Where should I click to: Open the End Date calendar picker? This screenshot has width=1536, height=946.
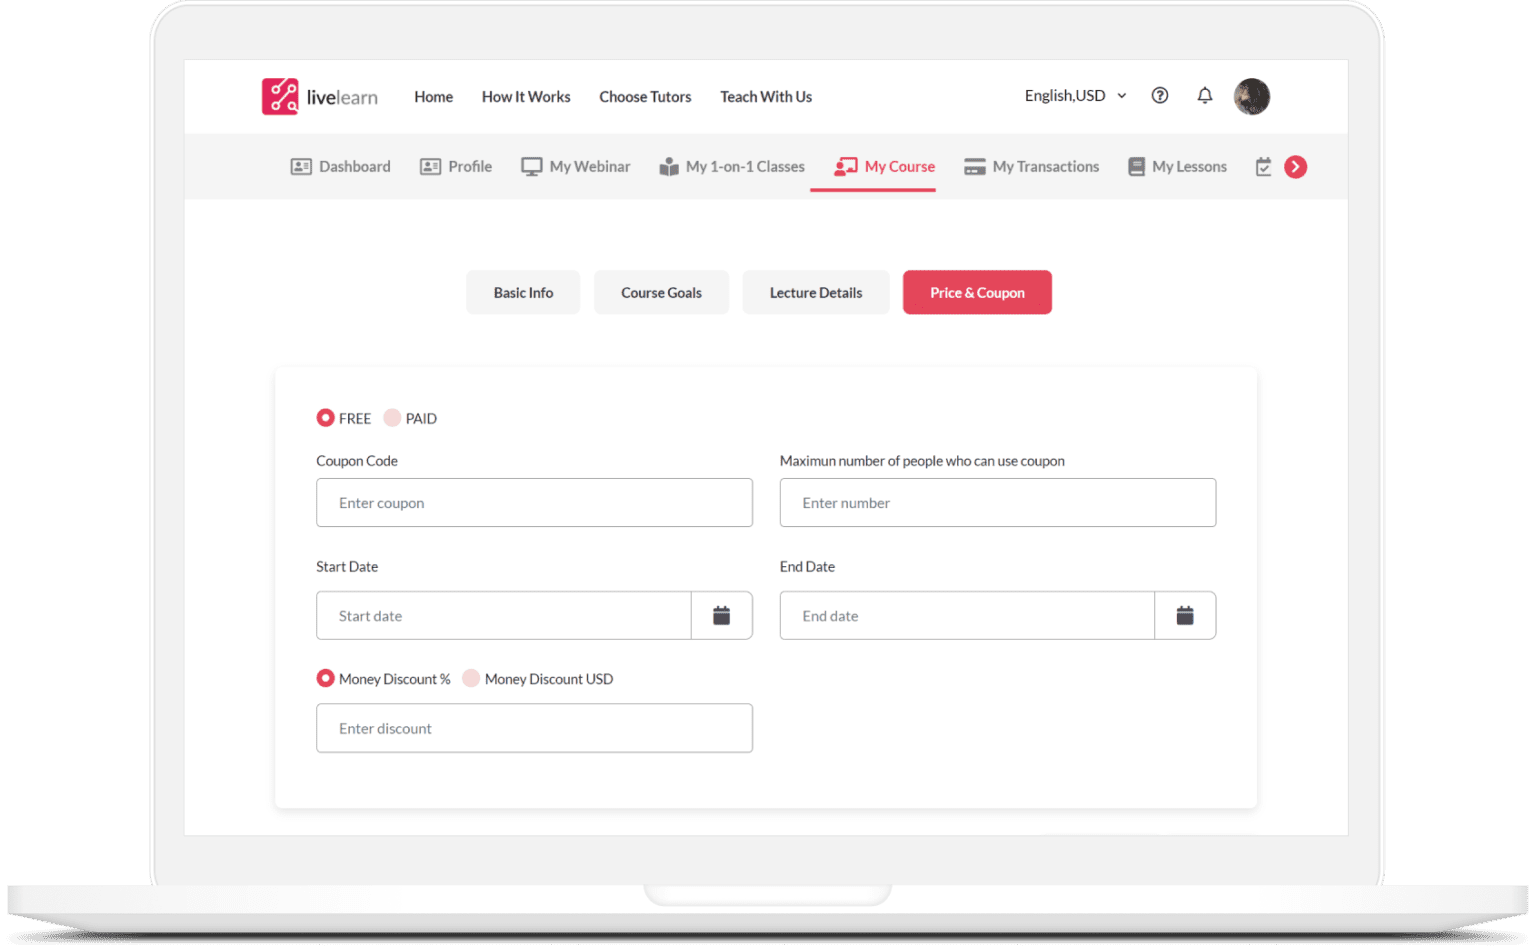tap(1185, 615)
